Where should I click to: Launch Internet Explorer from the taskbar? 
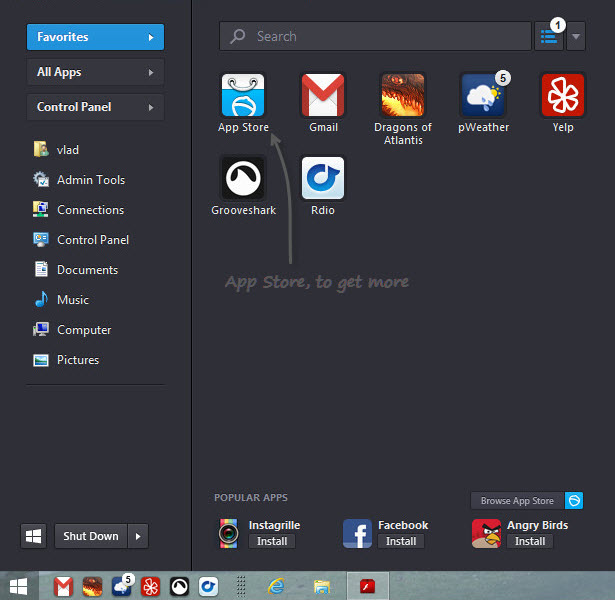point(276,587)
